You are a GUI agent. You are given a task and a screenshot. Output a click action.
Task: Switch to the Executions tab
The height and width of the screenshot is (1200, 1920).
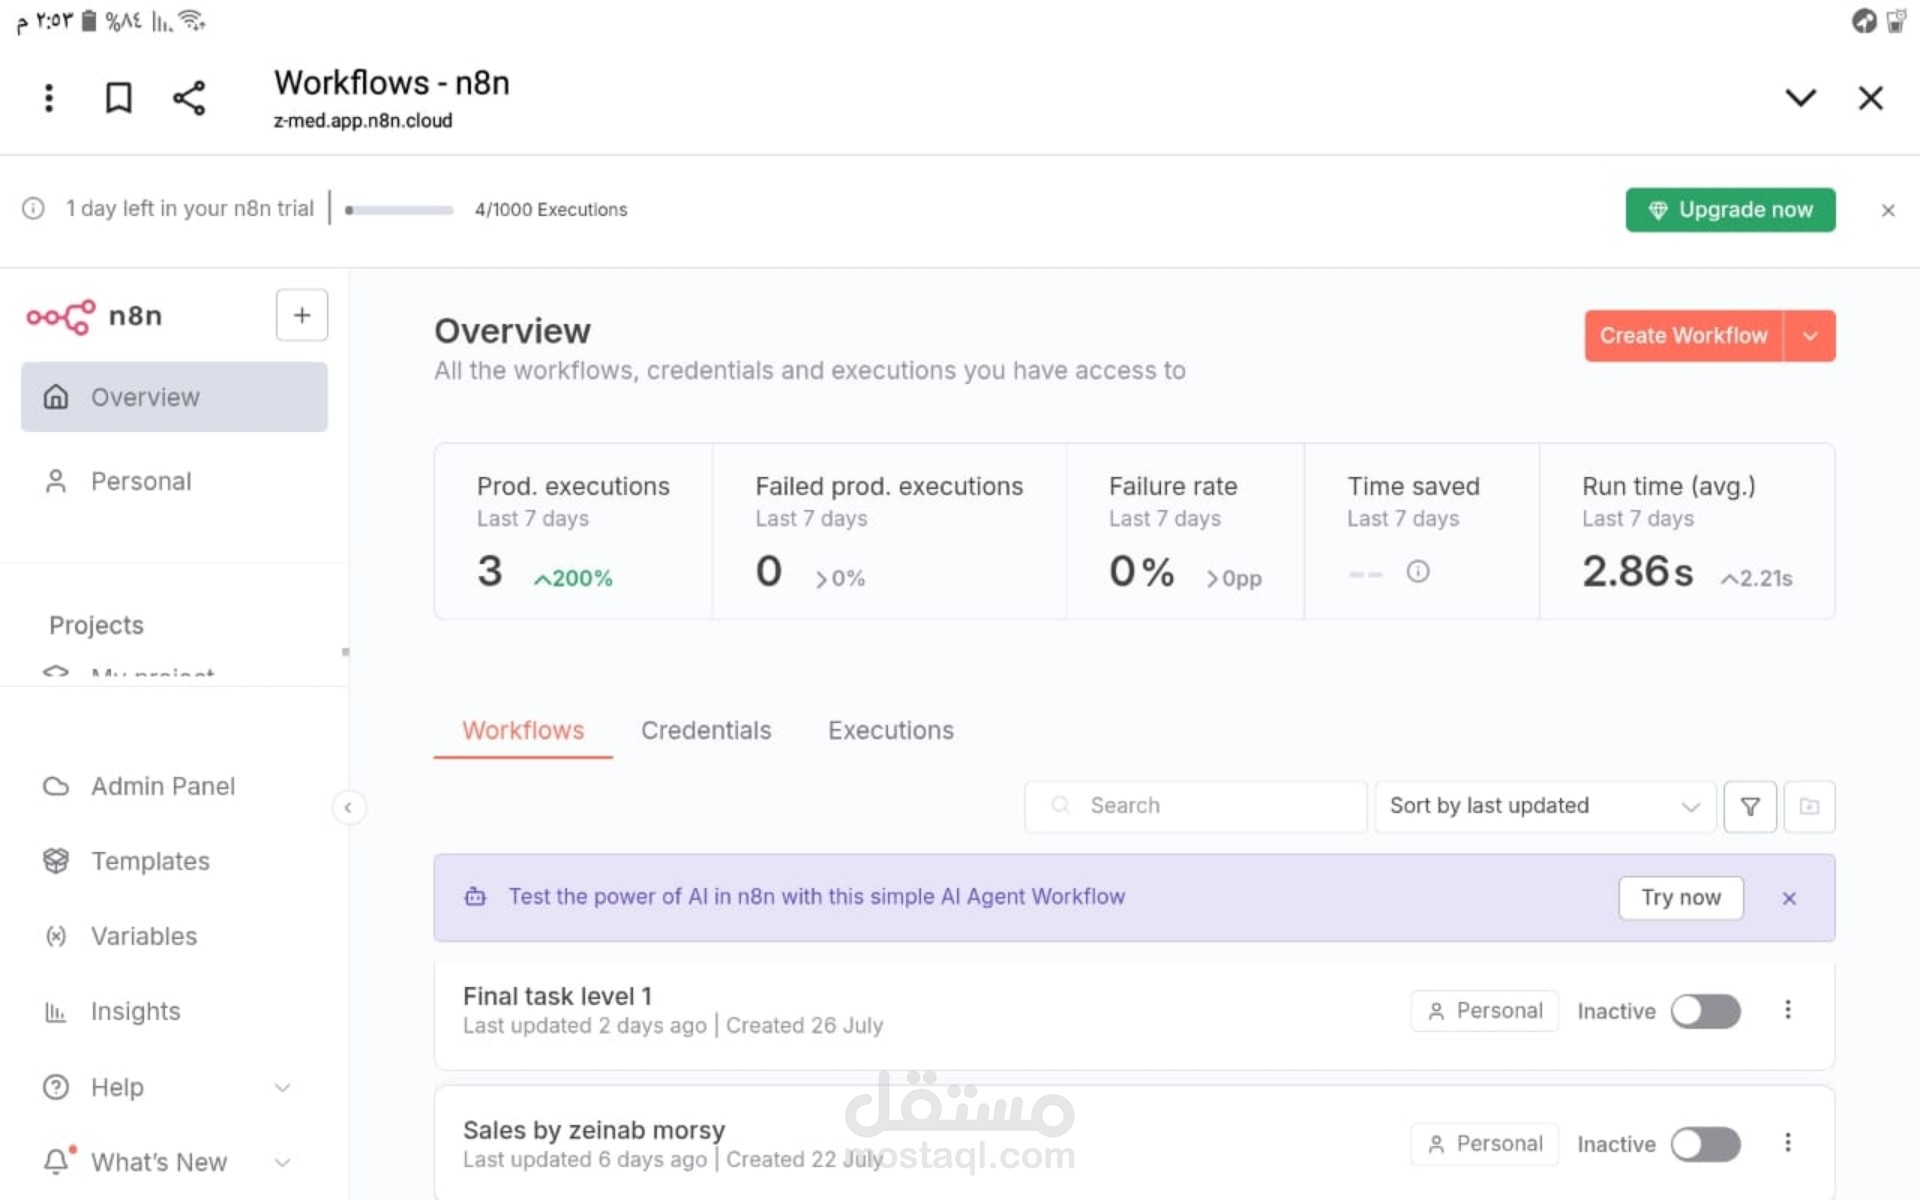[891, 731]
